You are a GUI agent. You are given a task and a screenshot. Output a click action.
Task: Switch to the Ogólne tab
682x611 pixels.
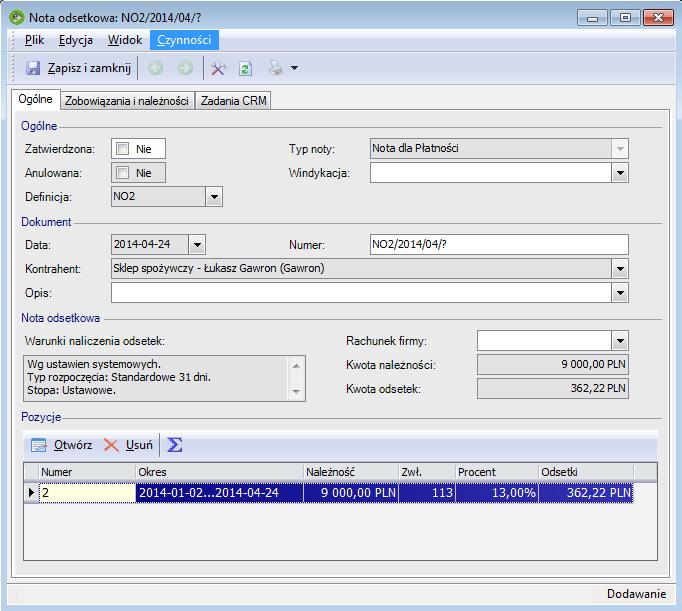pos(36,99)
